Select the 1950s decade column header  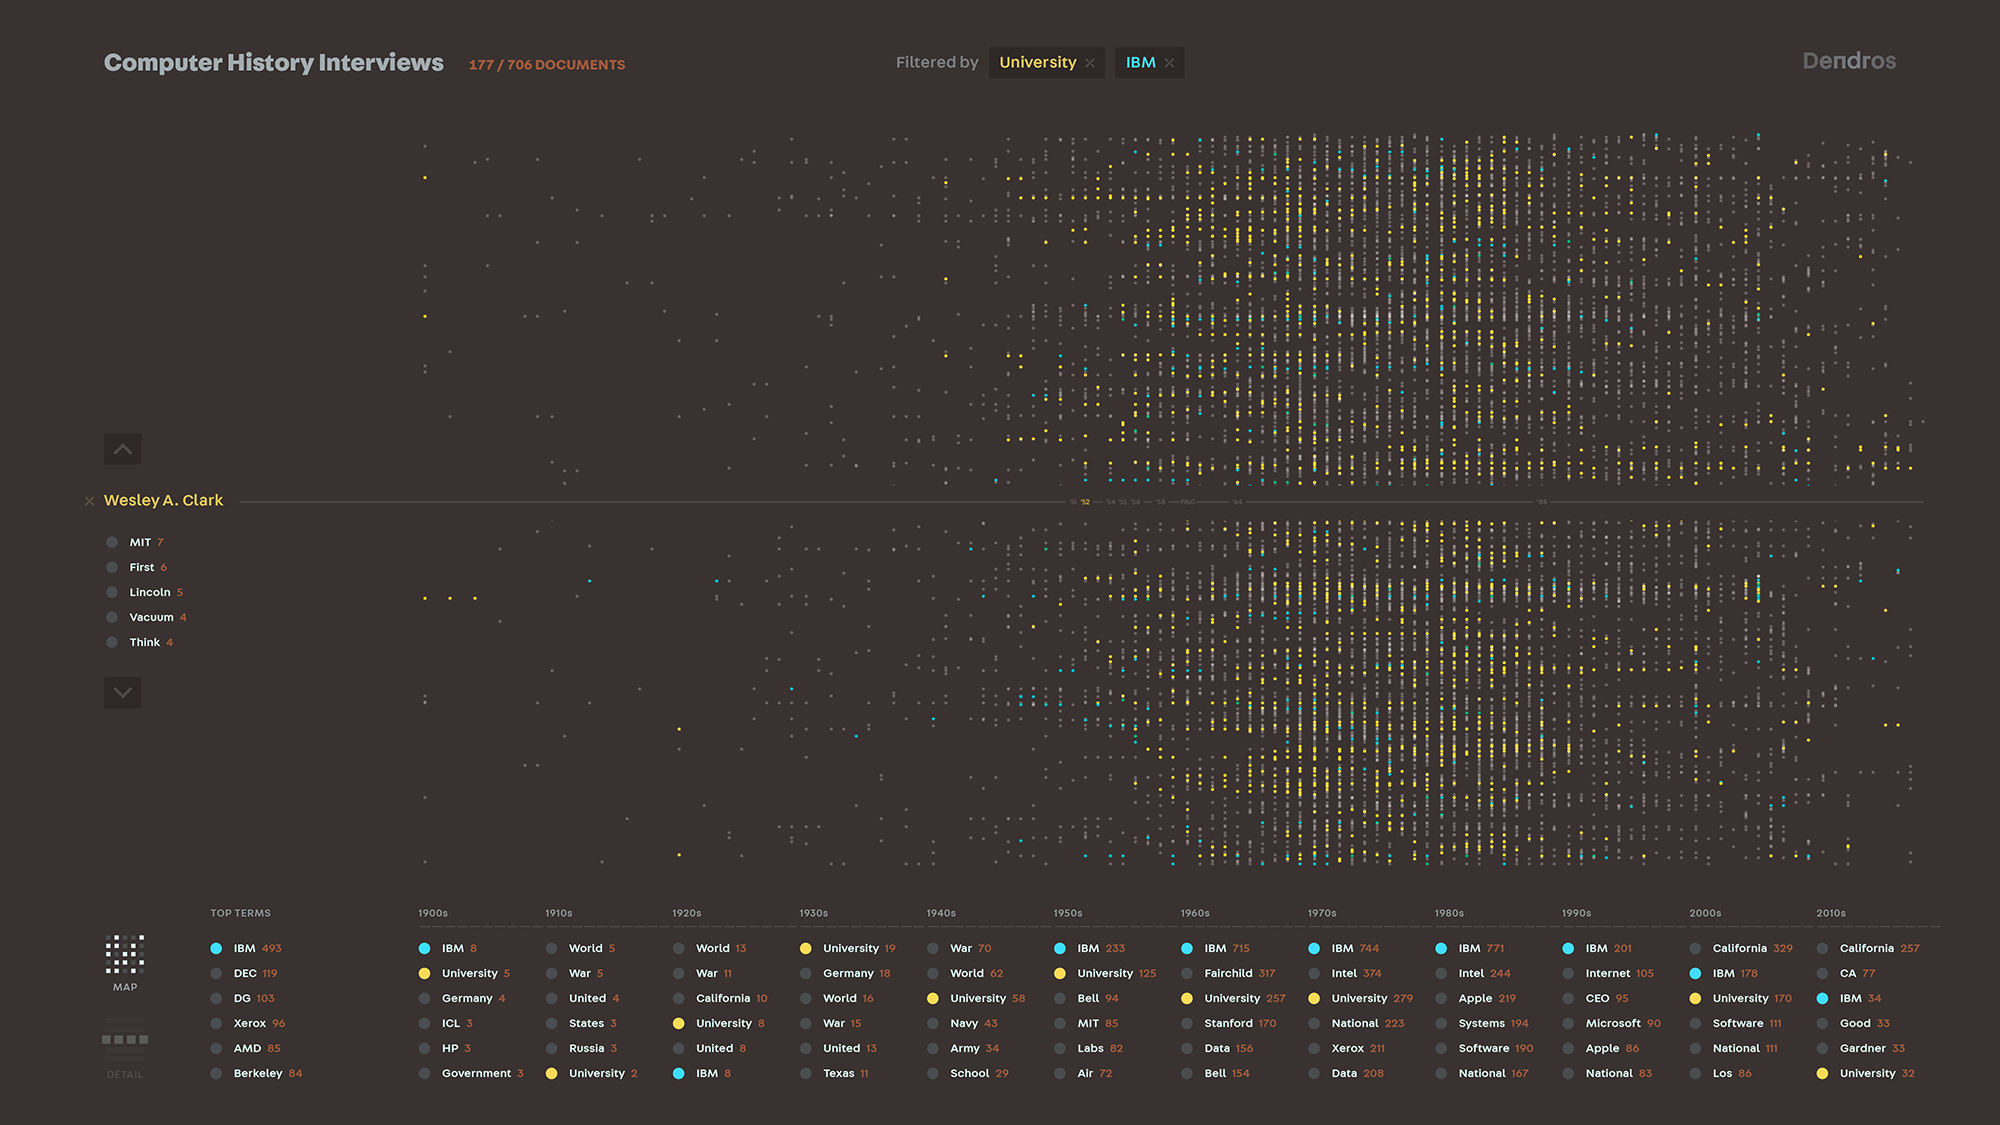[1067, 913]
